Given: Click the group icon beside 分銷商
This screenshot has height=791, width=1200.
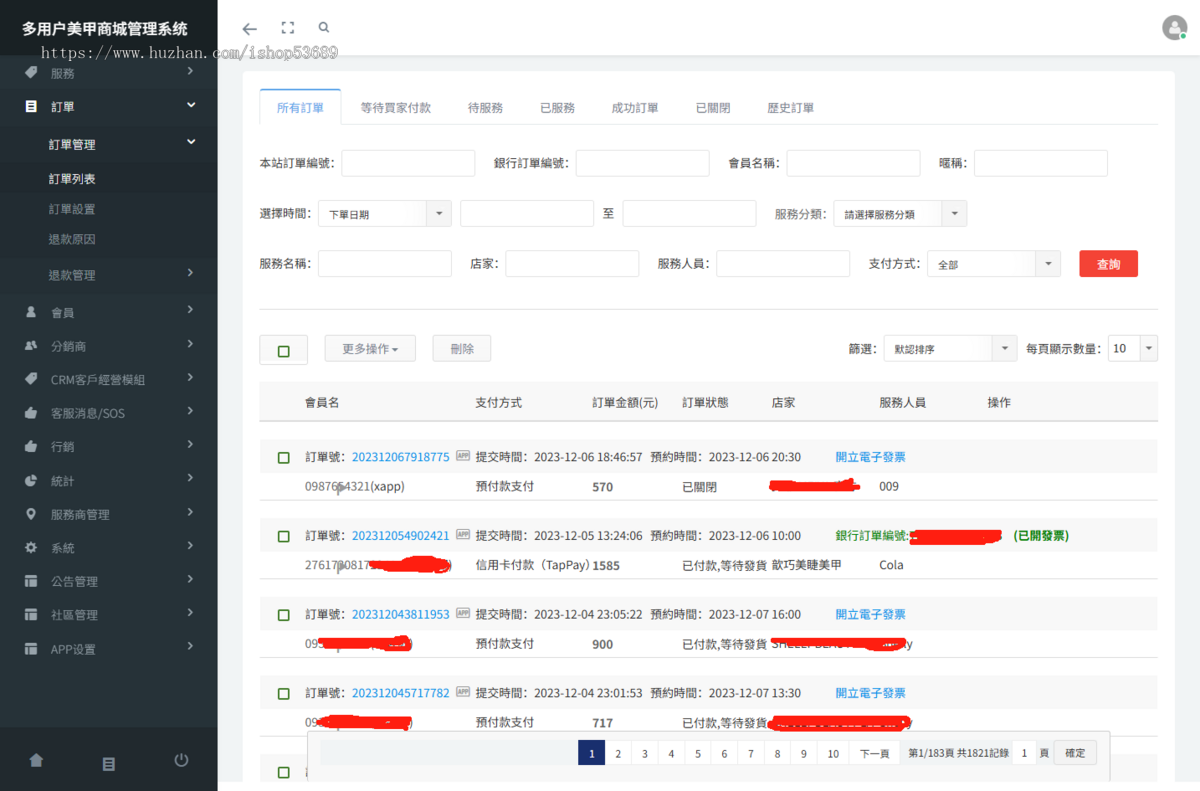Looking at the screenshot, I should click(31, 346).
